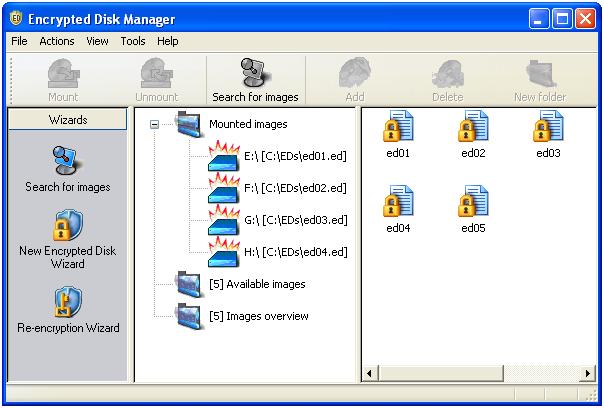The image size is (604, 408).
Task: Click the F:\ mounted drive icon
Action: pos(224,188)
